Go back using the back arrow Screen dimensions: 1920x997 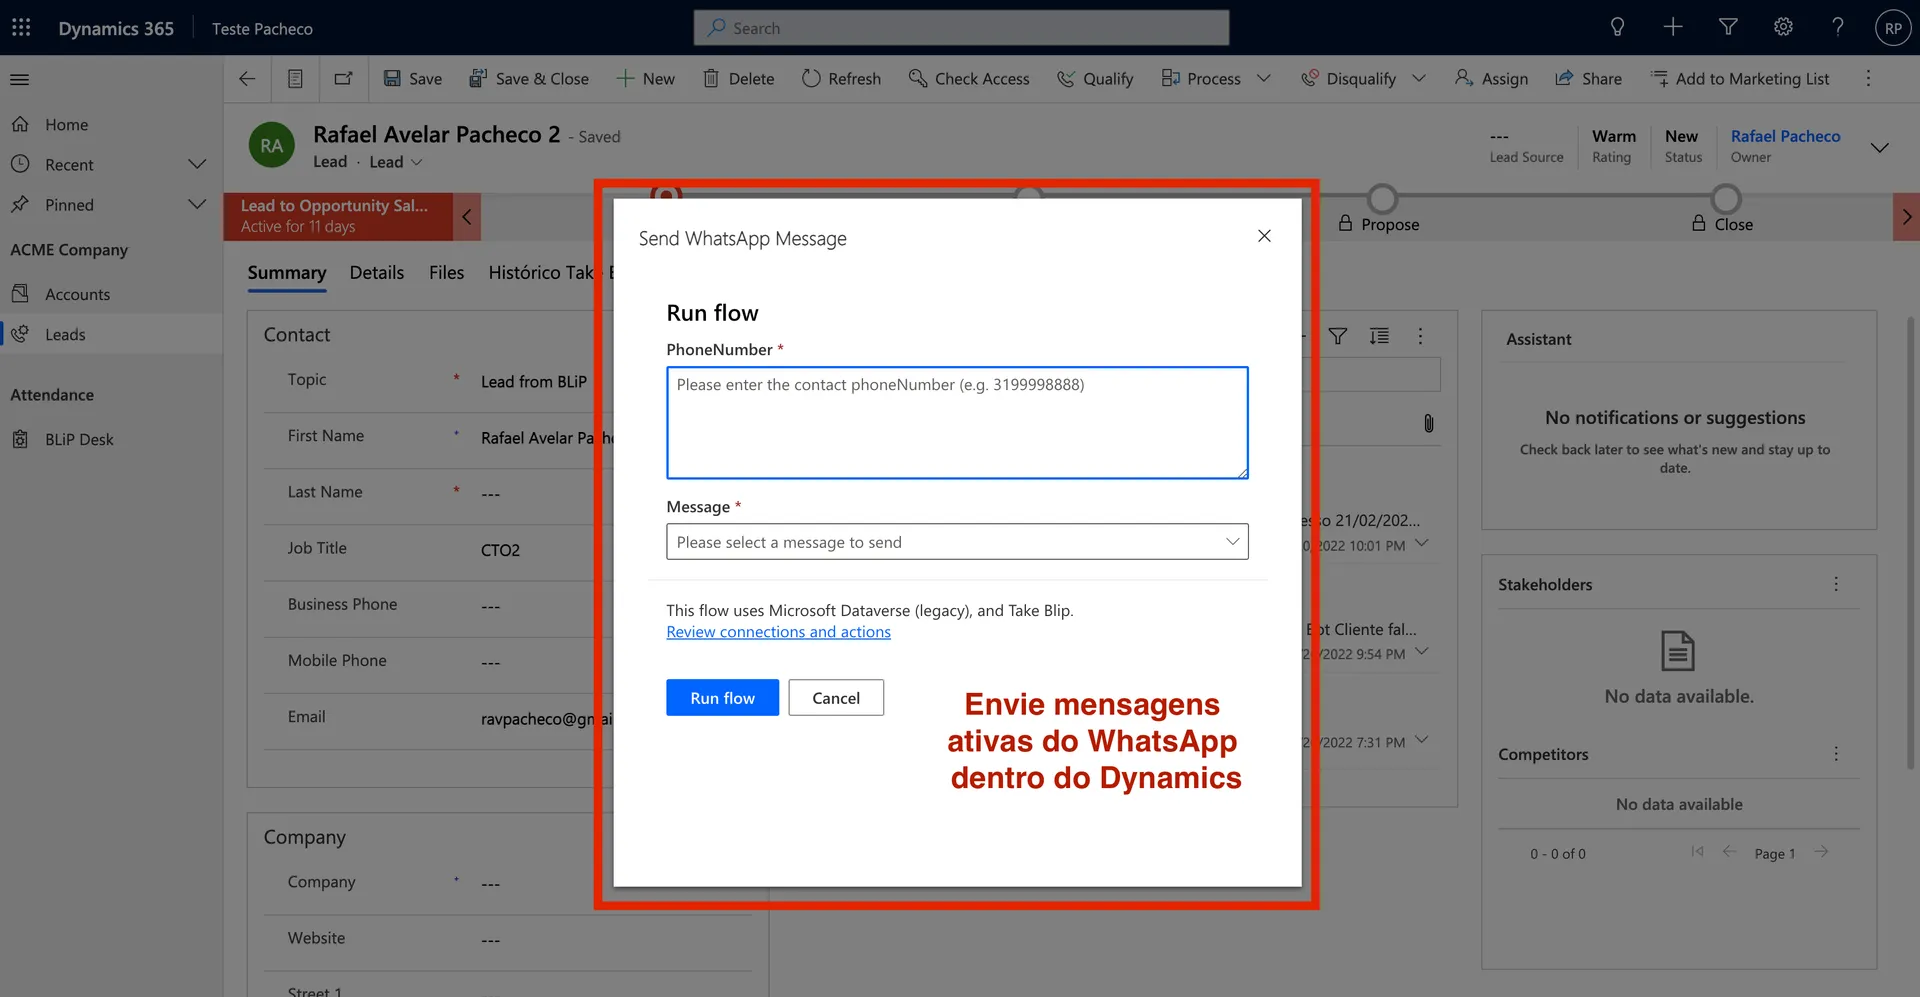[247, 79]
